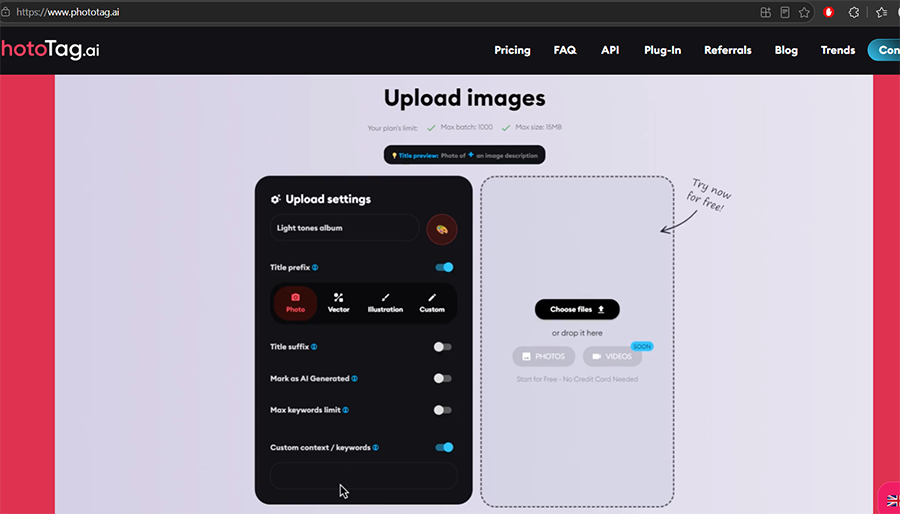Select the Vector title prefix option
900x514 pixels.
339,303
